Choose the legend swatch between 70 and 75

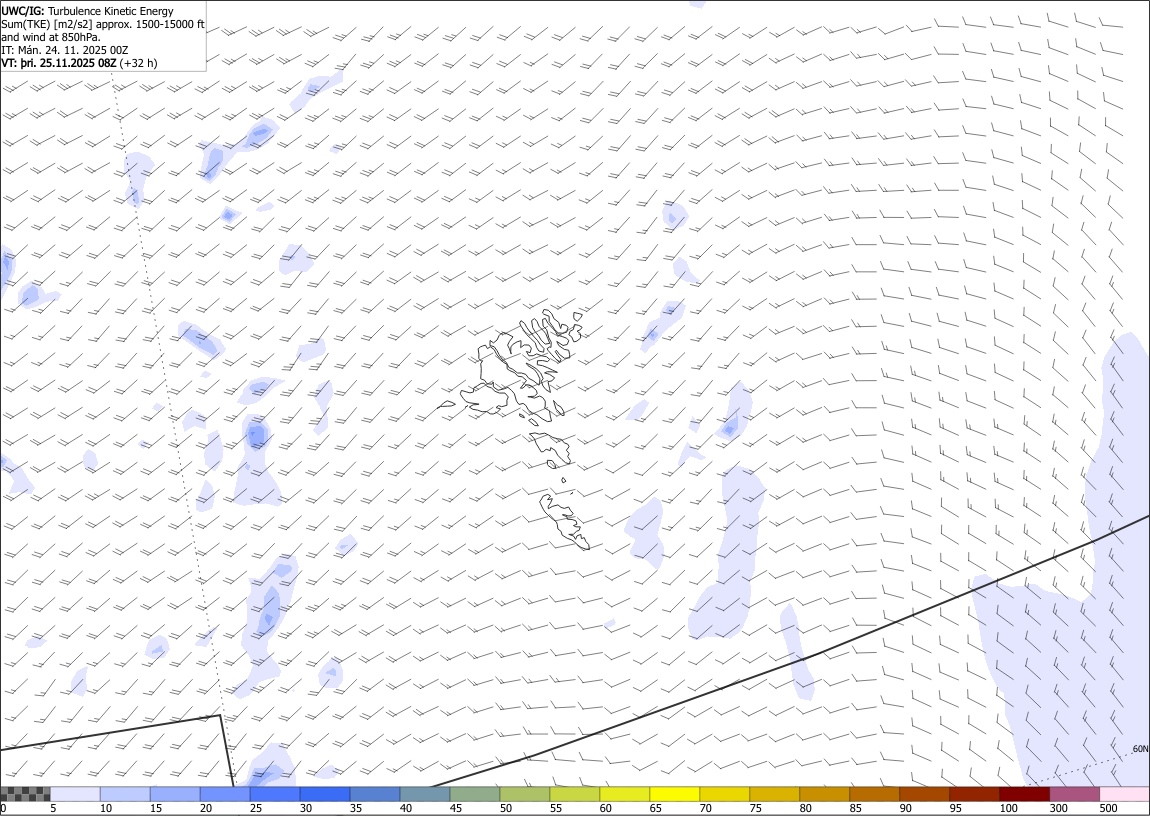[x=724, y=794]
